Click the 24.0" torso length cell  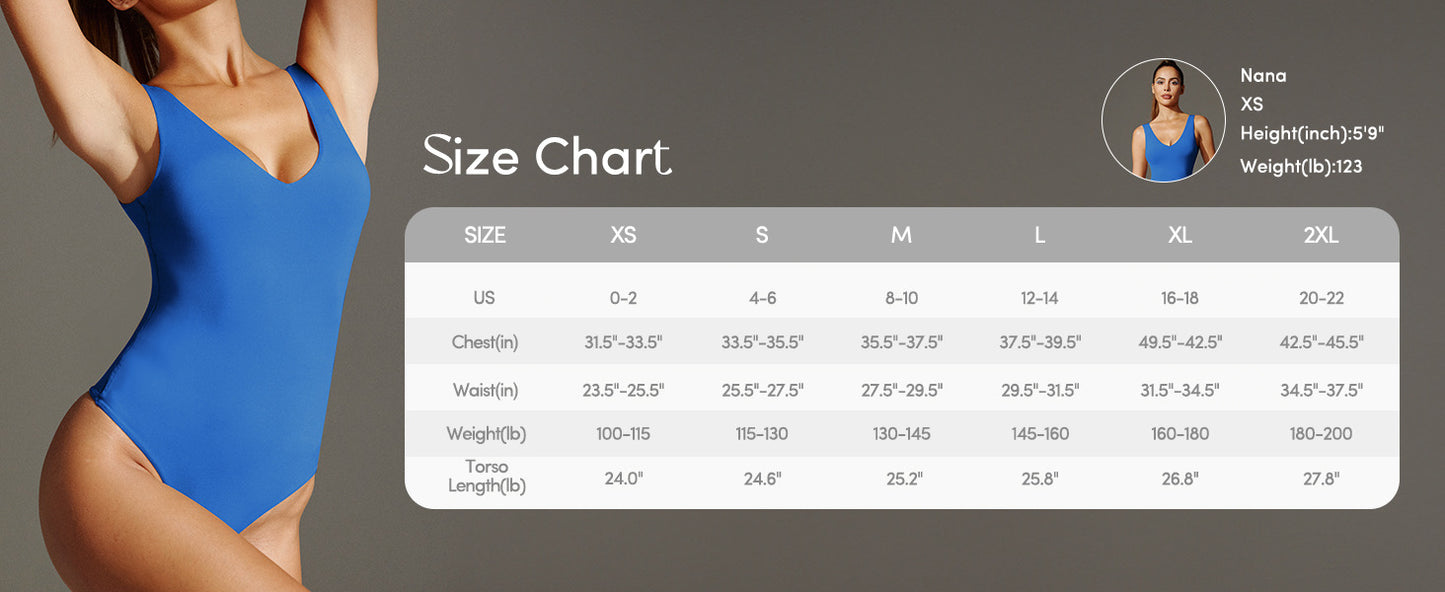tap(623, 478)
